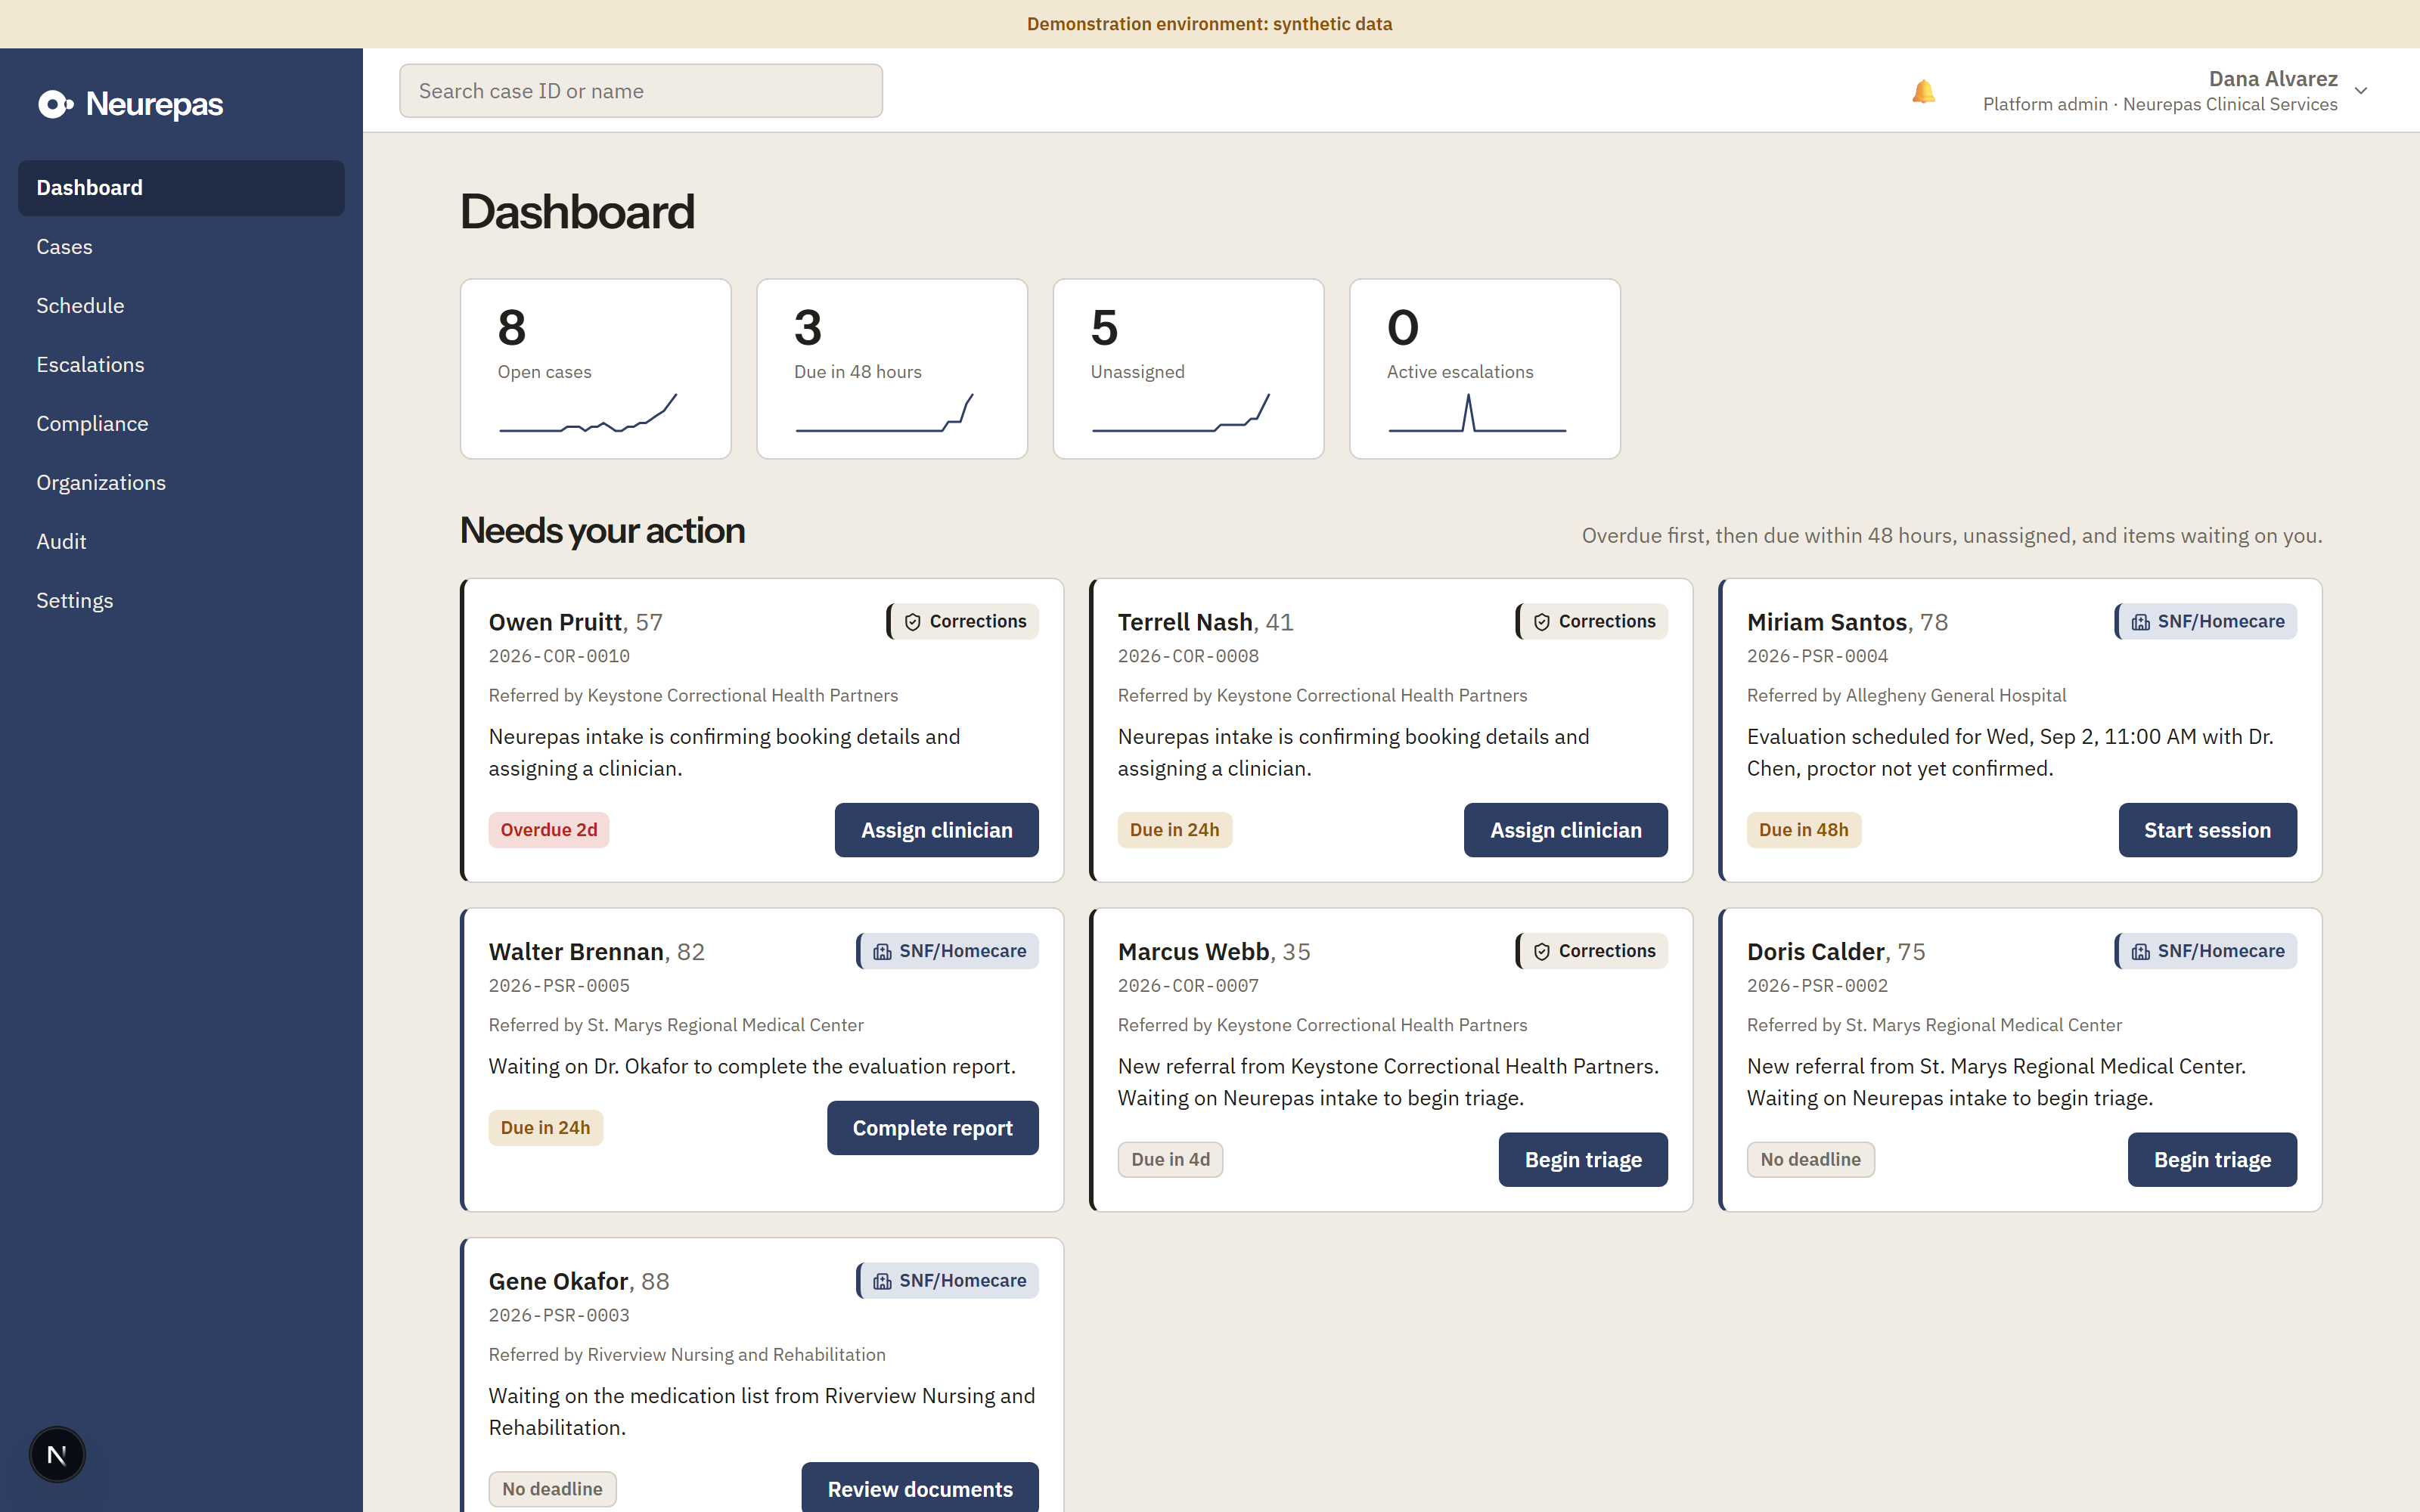Open the Dashboard sidebar item

tap(181, 188)
